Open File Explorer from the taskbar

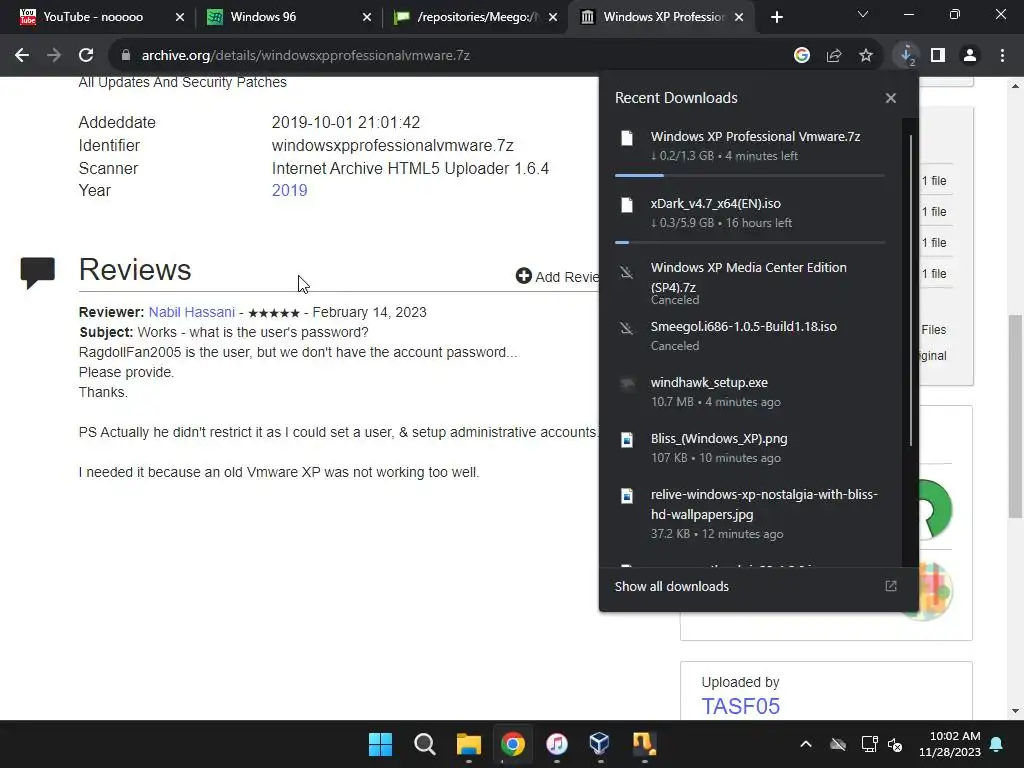pyautogui.click(x=469, y=744)
